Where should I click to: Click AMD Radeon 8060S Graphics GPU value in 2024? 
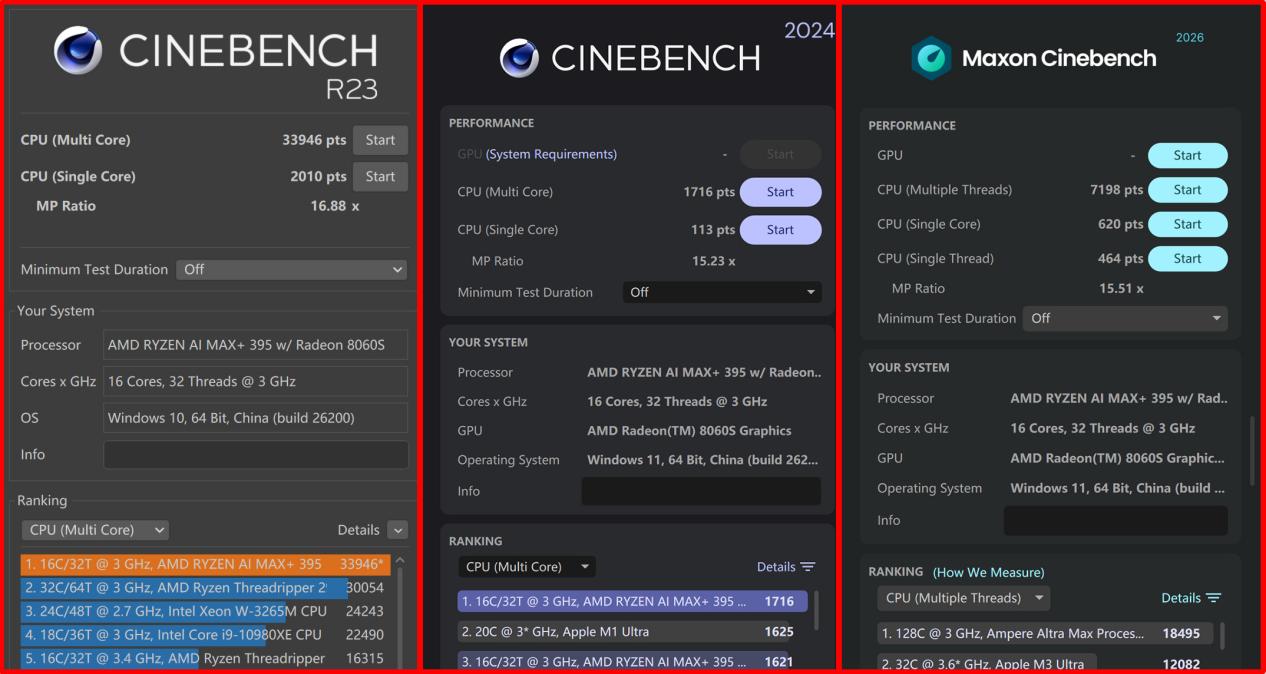[689, 431]
